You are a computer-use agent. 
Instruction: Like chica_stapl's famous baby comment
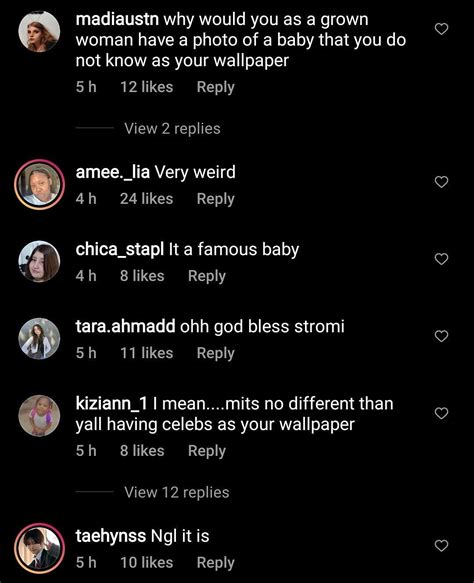coord(441,259)
